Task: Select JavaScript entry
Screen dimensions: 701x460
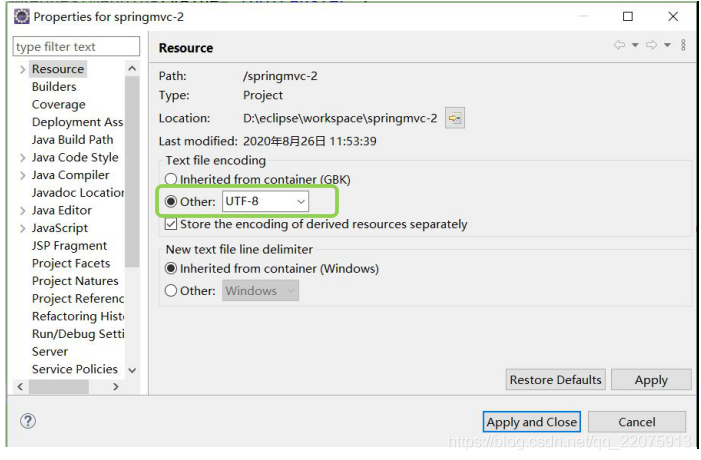Action: coord(60,228)
